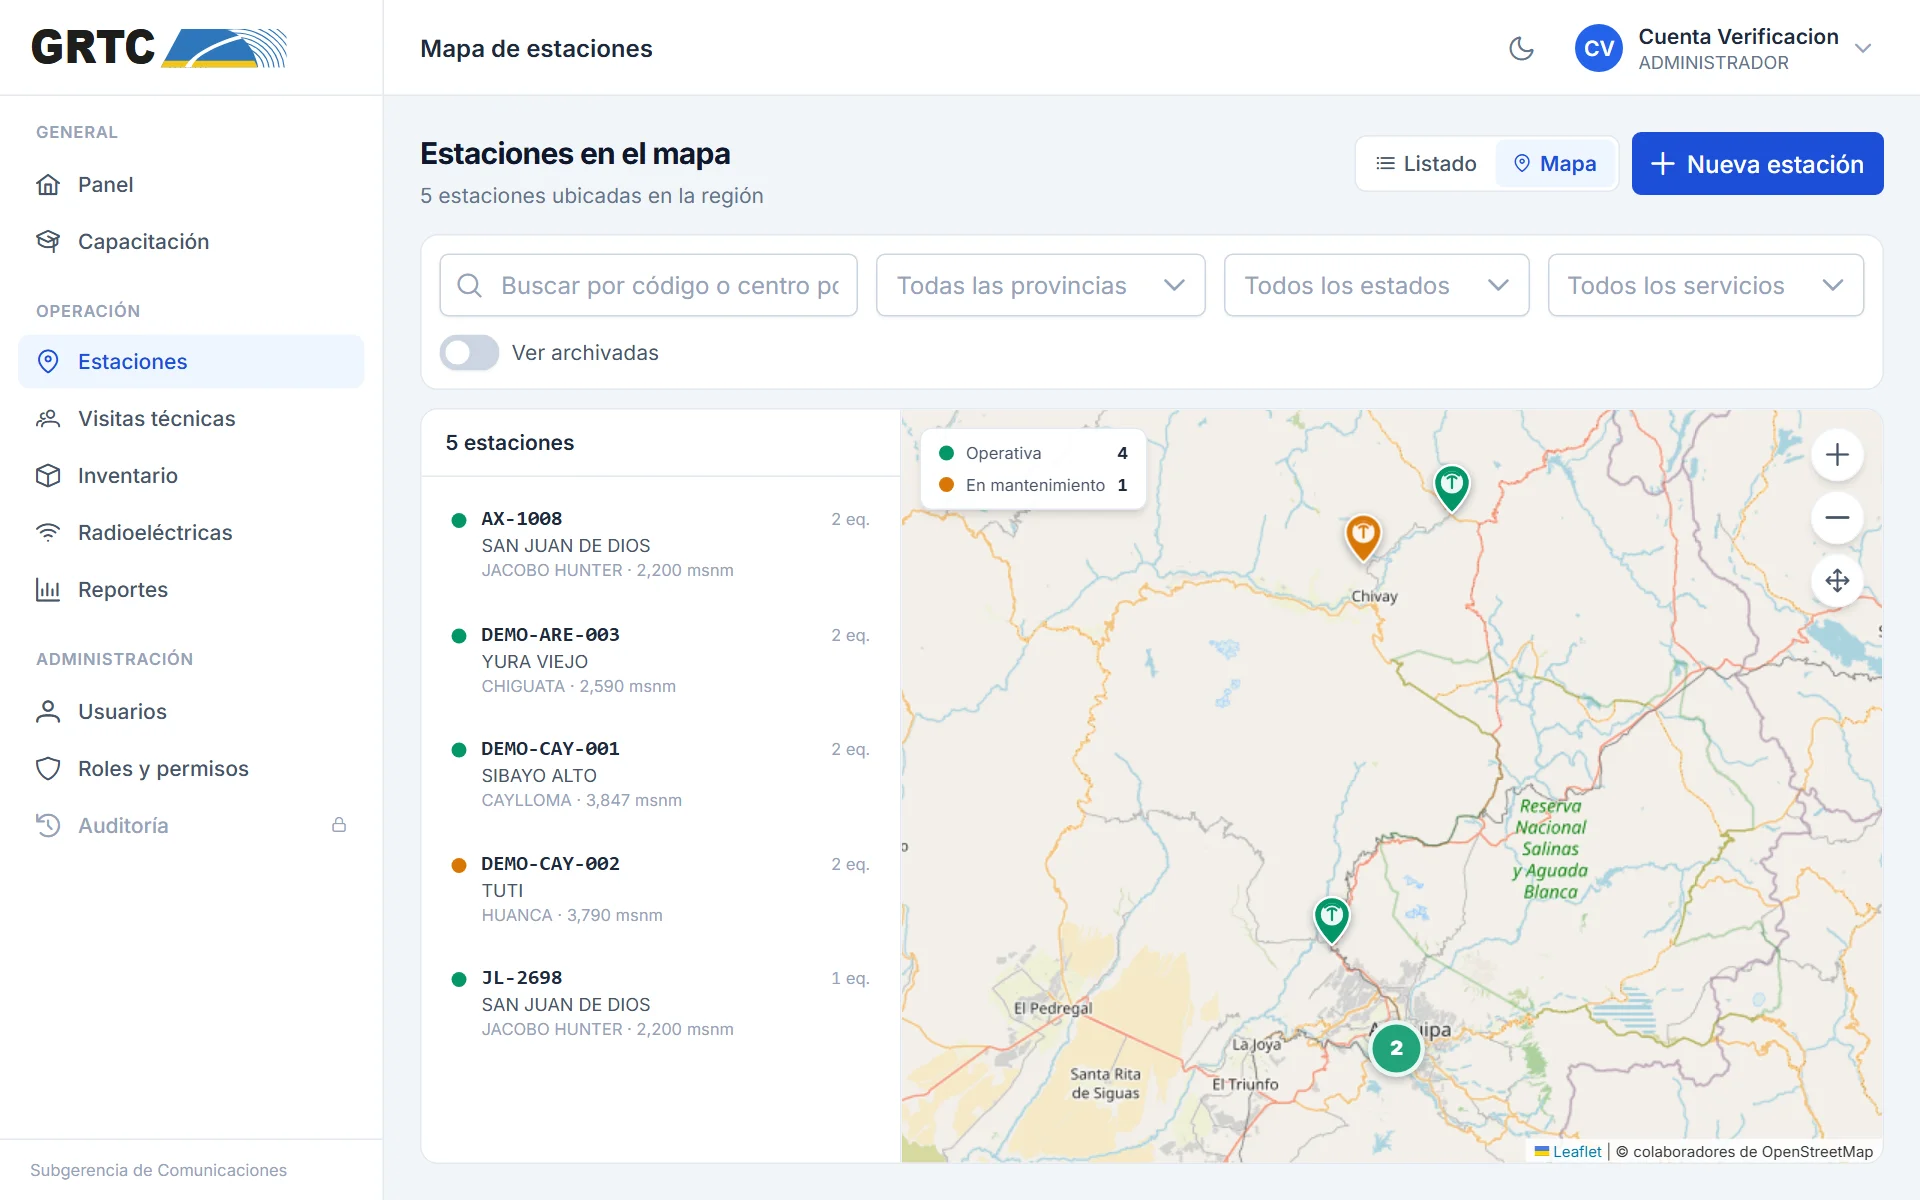Click the cluster marker labeled 2

pyautogui.click(x=1396, y=1049)
